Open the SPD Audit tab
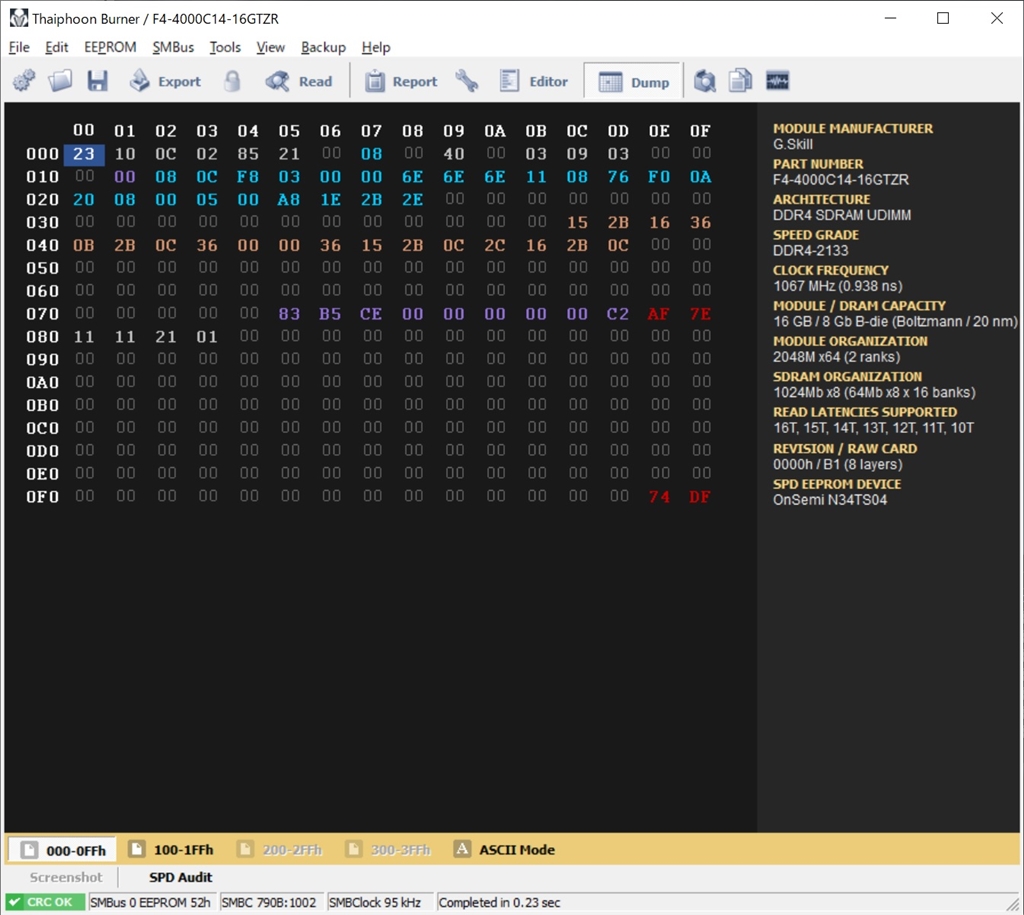Screen dimensions: 1024x915 (x=180, y=877)
